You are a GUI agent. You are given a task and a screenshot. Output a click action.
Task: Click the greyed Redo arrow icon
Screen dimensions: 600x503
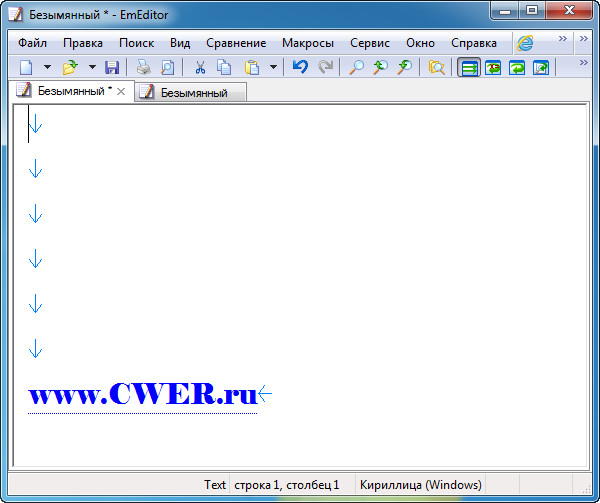[x=325, y=67]
